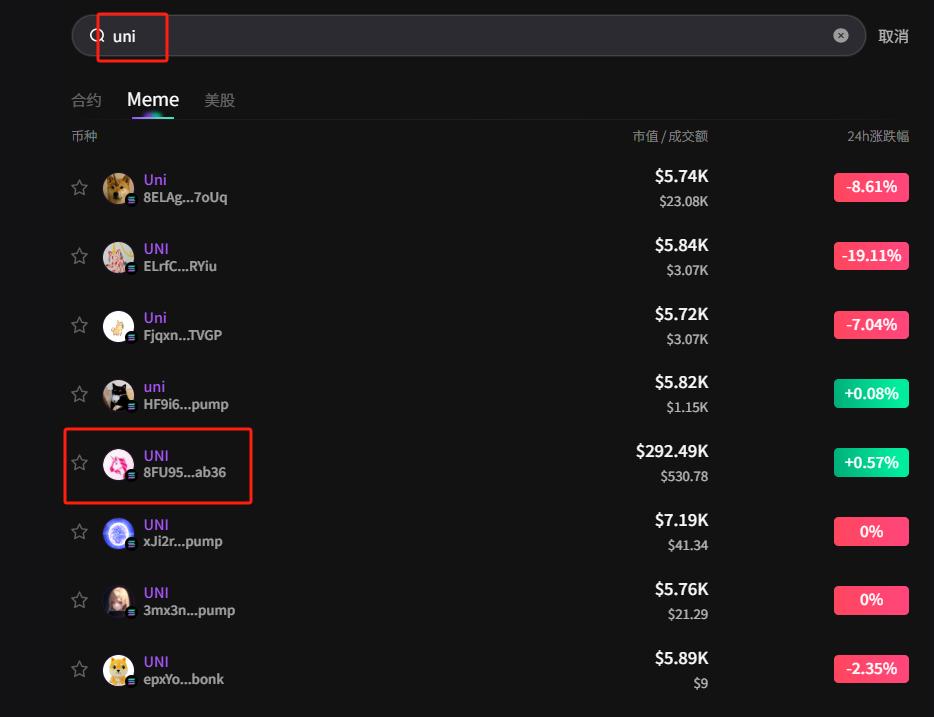This screenshot has height=717, width=934.
Task: Favorite the UNI 8FU95...ab36 token
Action: click(x=79, y=463)
